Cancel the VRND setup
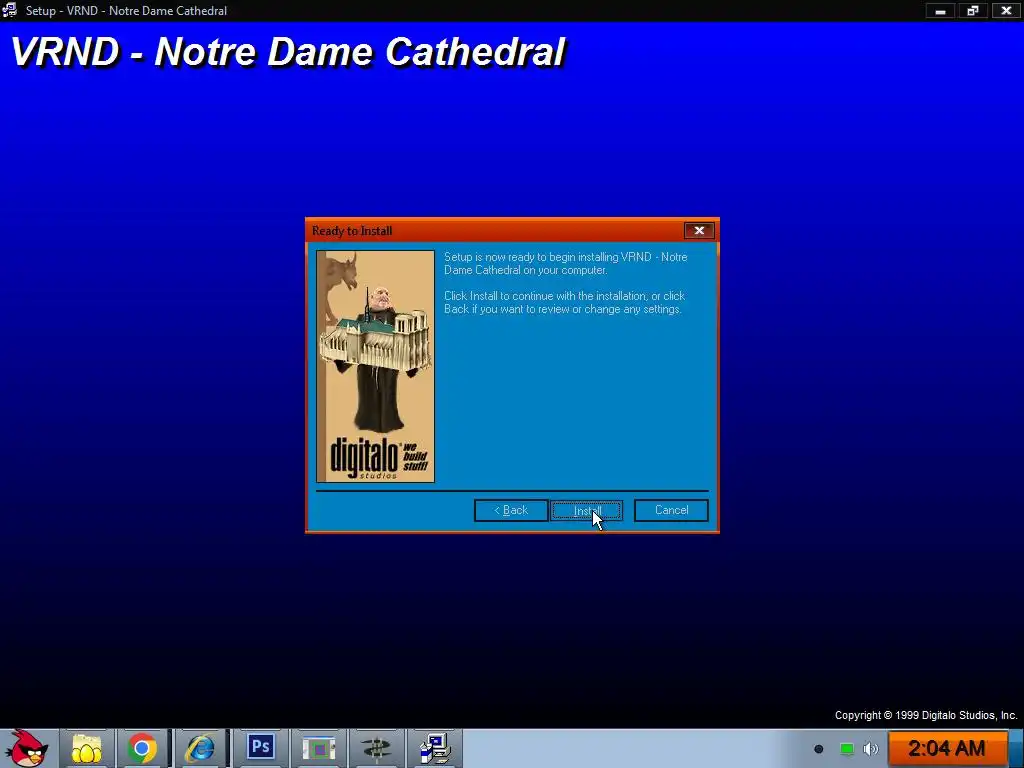This screenshot has height=768, width=1024. click(671, 510)
